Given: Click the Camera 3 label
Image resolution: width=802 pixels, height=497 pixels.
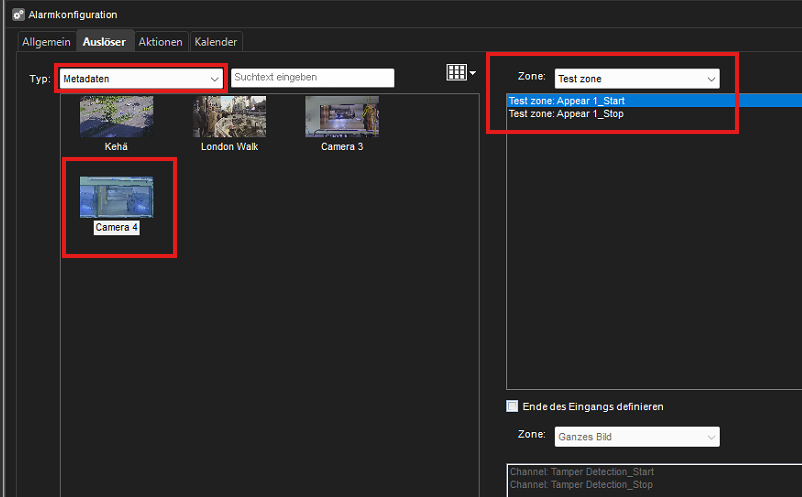Looking at the screenshot, I should (342, 147).
